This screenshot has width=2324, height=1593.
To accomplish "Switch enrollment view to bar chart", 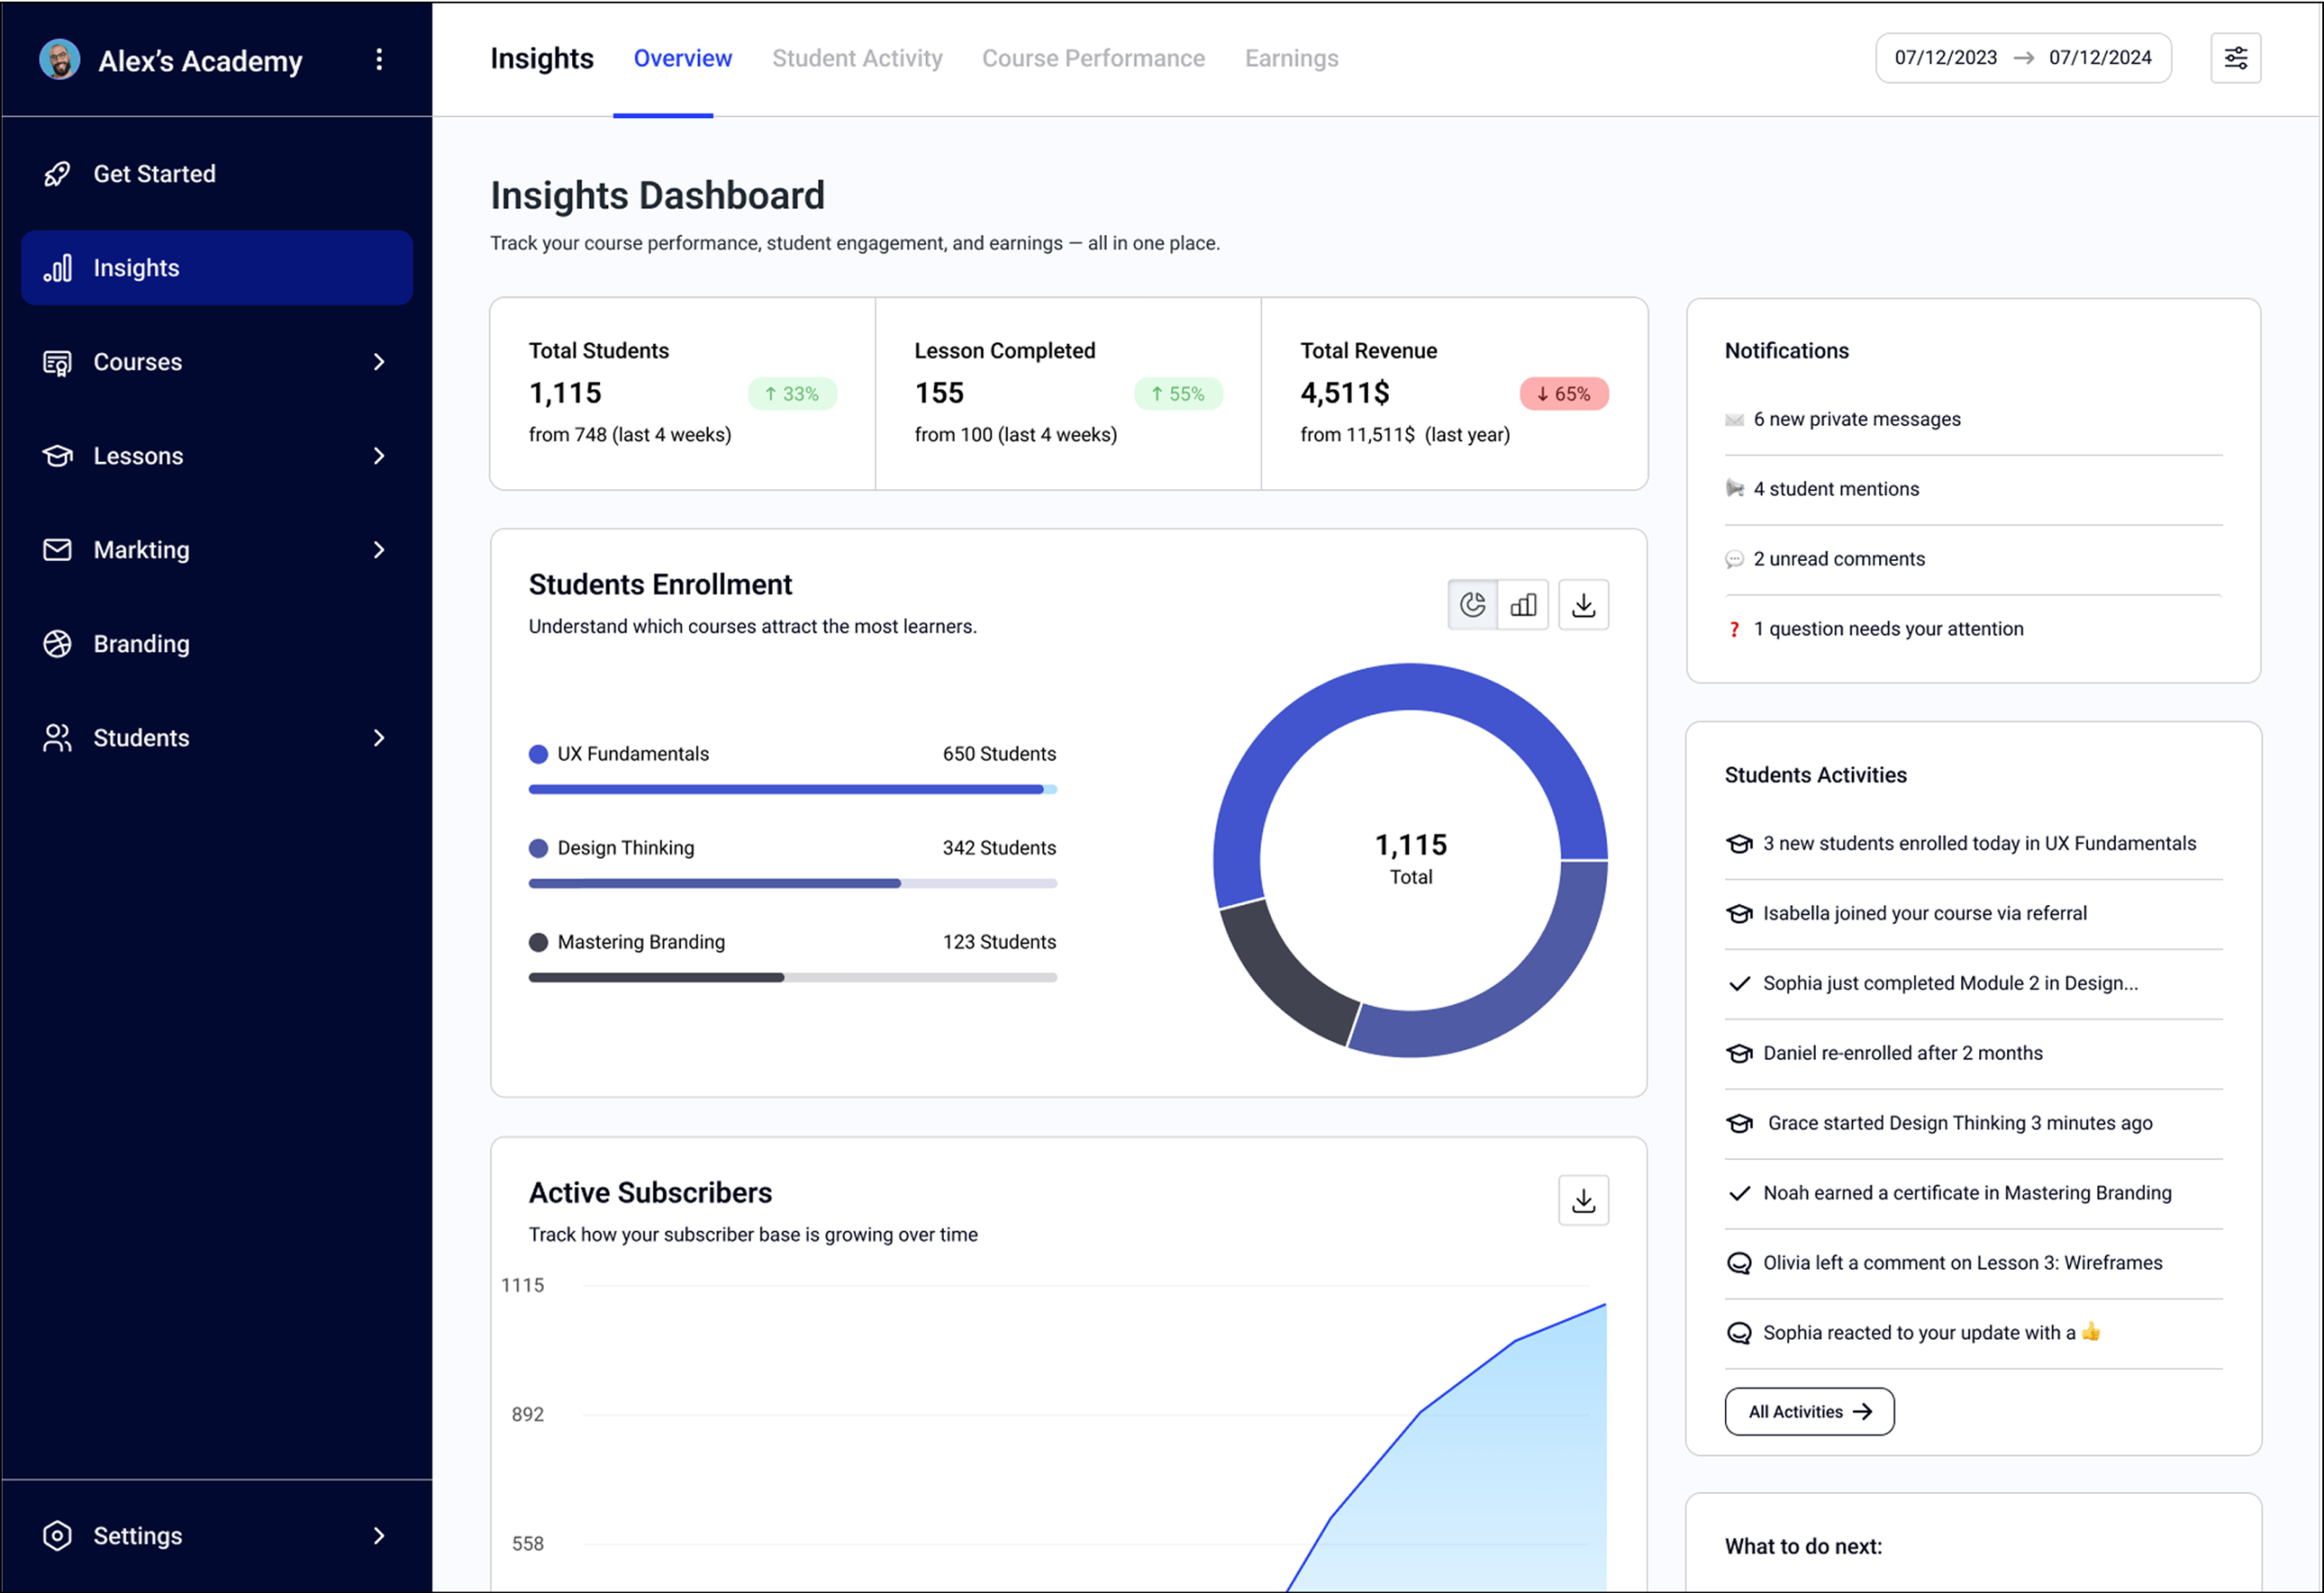I will (1523, 605).
